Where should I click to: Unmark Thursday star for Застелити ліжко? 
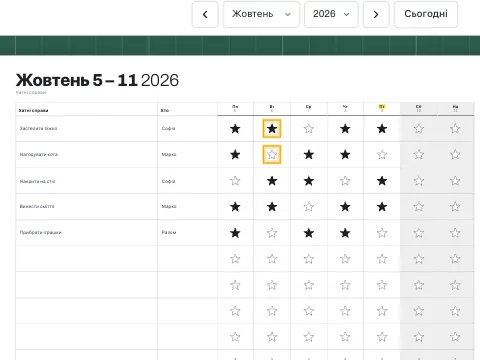point(345,129)
